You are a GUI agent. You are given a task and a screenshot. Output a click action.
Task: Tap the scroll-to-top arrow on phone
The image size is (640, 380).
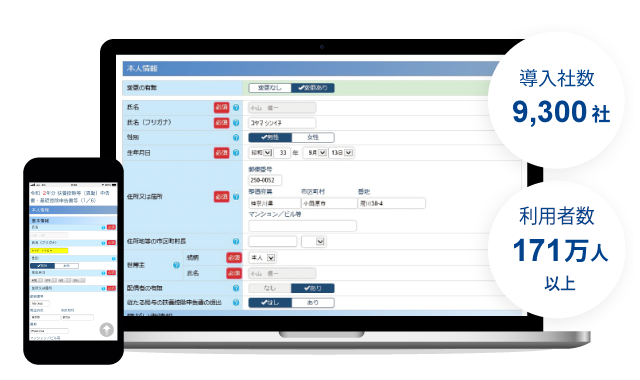point(107,329)
